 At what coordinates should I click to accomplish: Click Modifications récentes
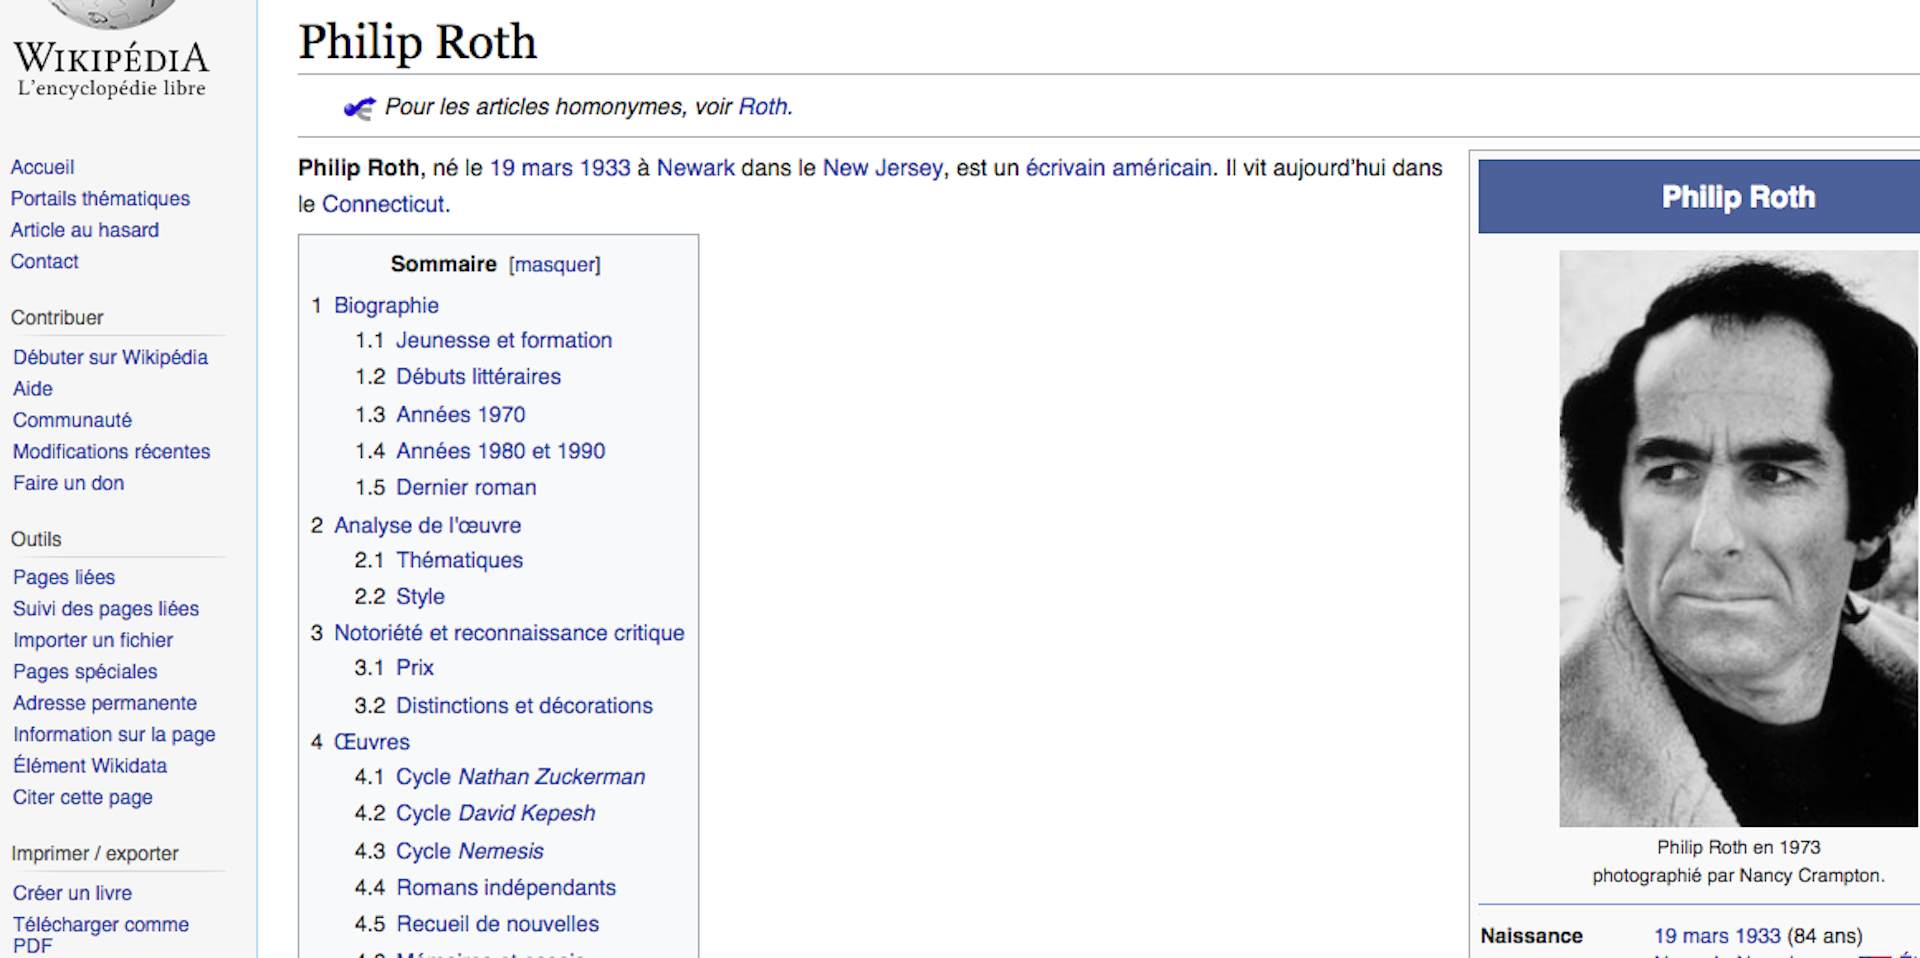(111, 451)
